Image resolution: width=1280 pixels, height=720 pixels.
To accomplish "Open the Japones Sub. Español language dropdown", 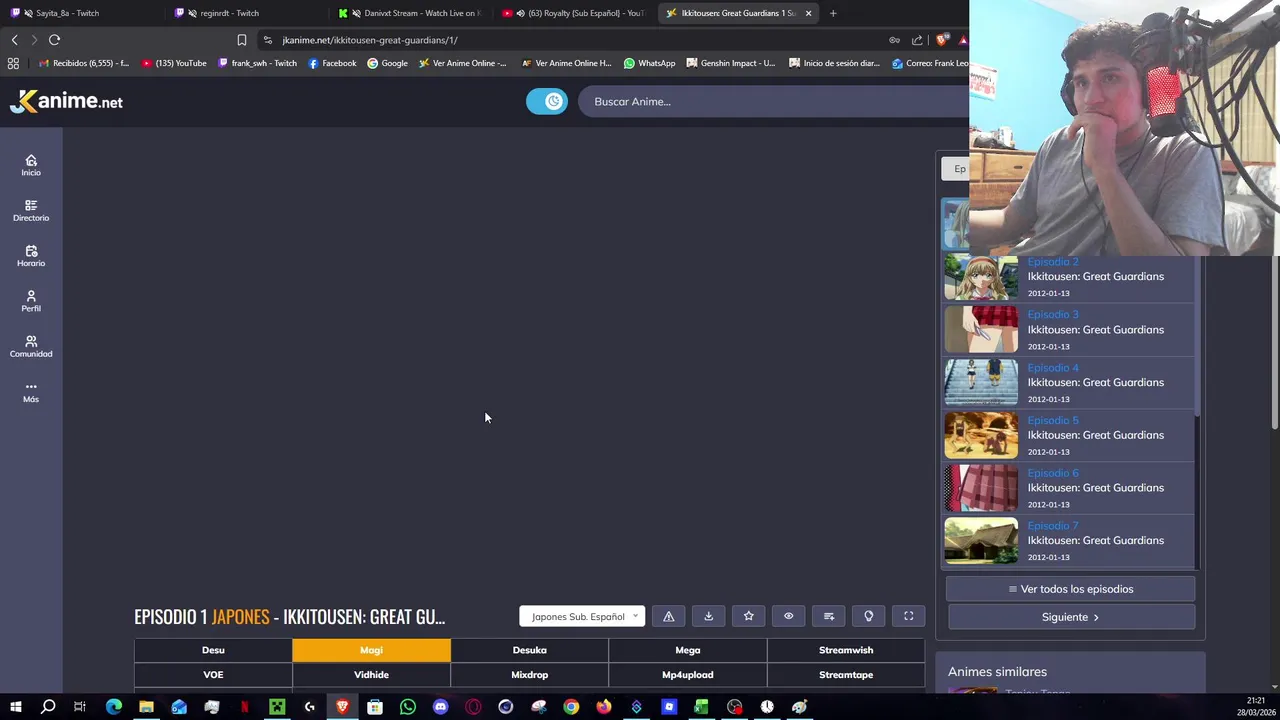I will point(582,616).
